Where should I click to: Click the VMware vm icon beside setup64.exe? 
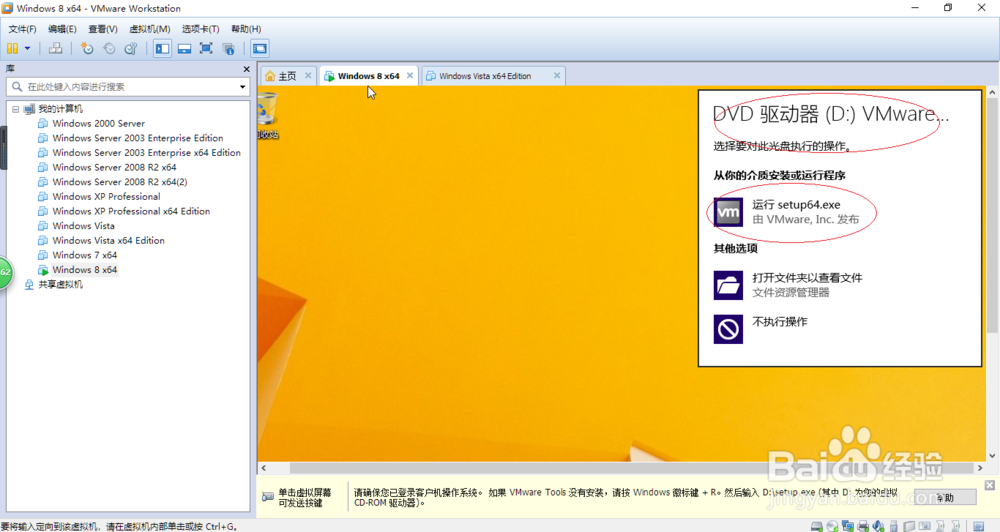coord(728,212)
